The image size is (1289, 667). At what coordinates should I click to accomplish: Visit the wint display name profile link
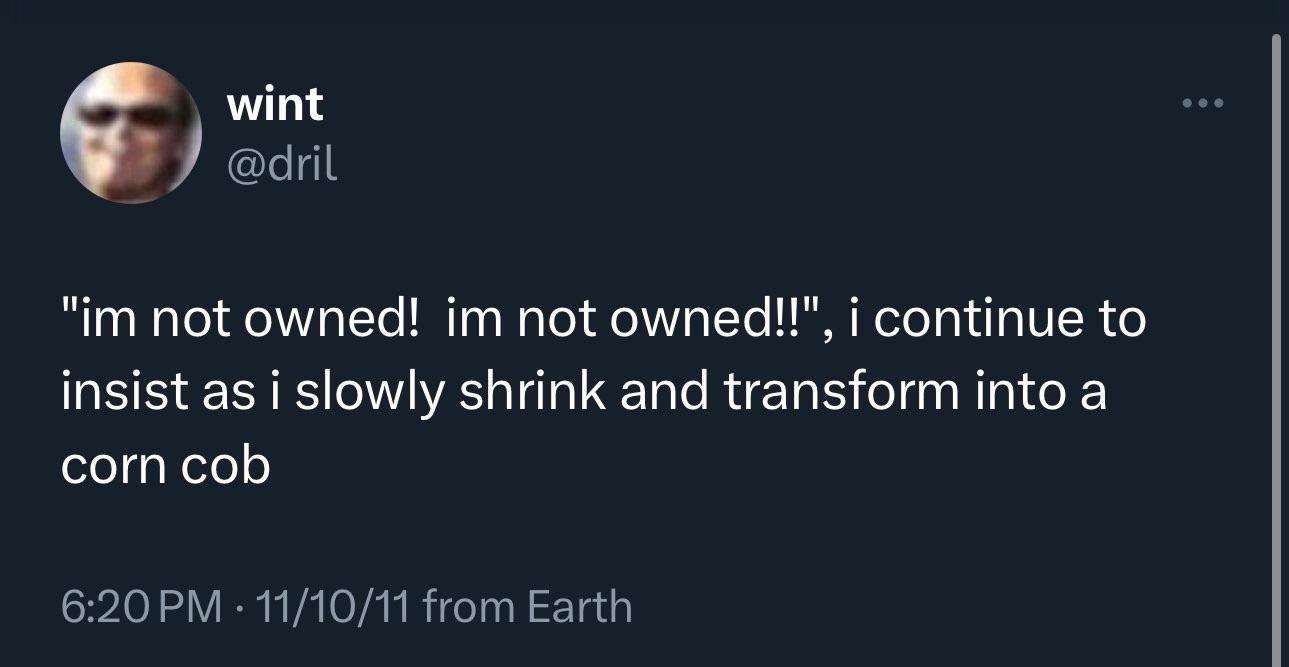pyautogui.click(x=276, y=104)
